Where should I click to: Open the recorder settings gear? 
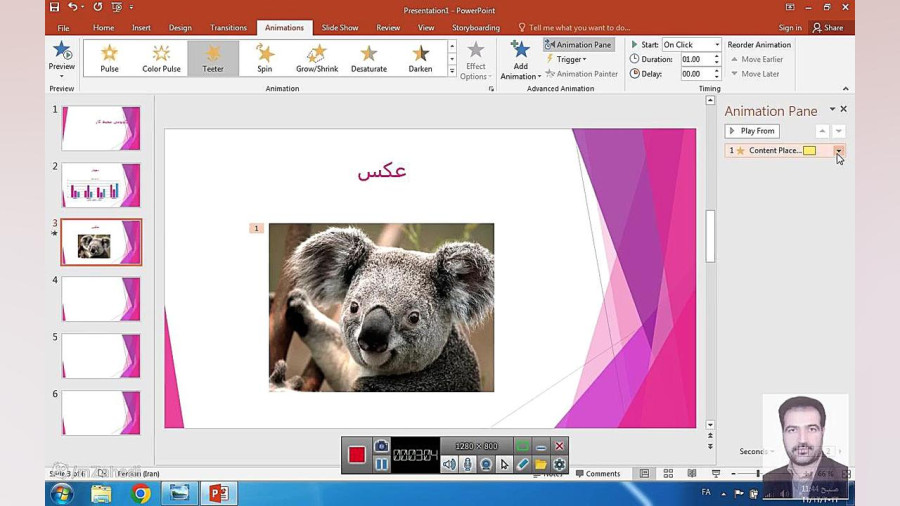(x=559, y=464)
